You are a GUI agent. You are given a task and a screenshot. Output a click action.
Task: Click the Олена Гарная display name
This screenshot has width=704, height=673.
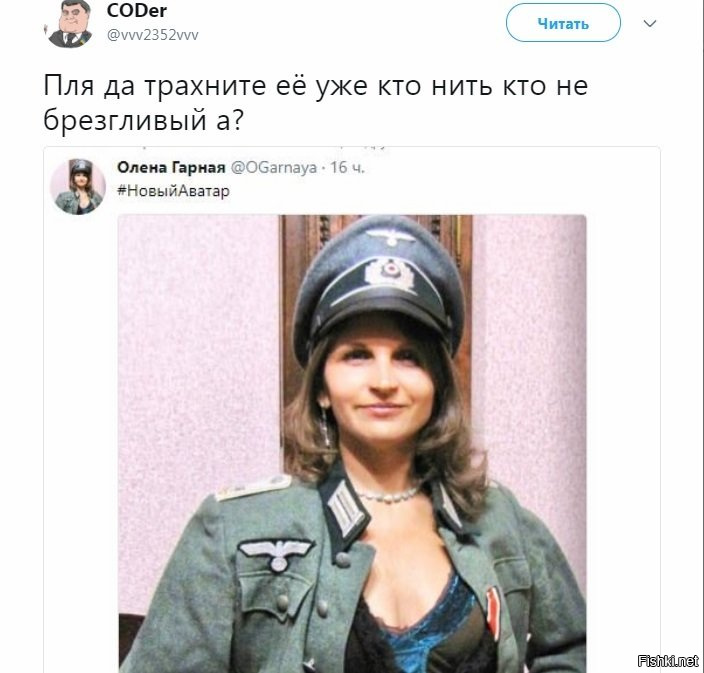[171, 167]
